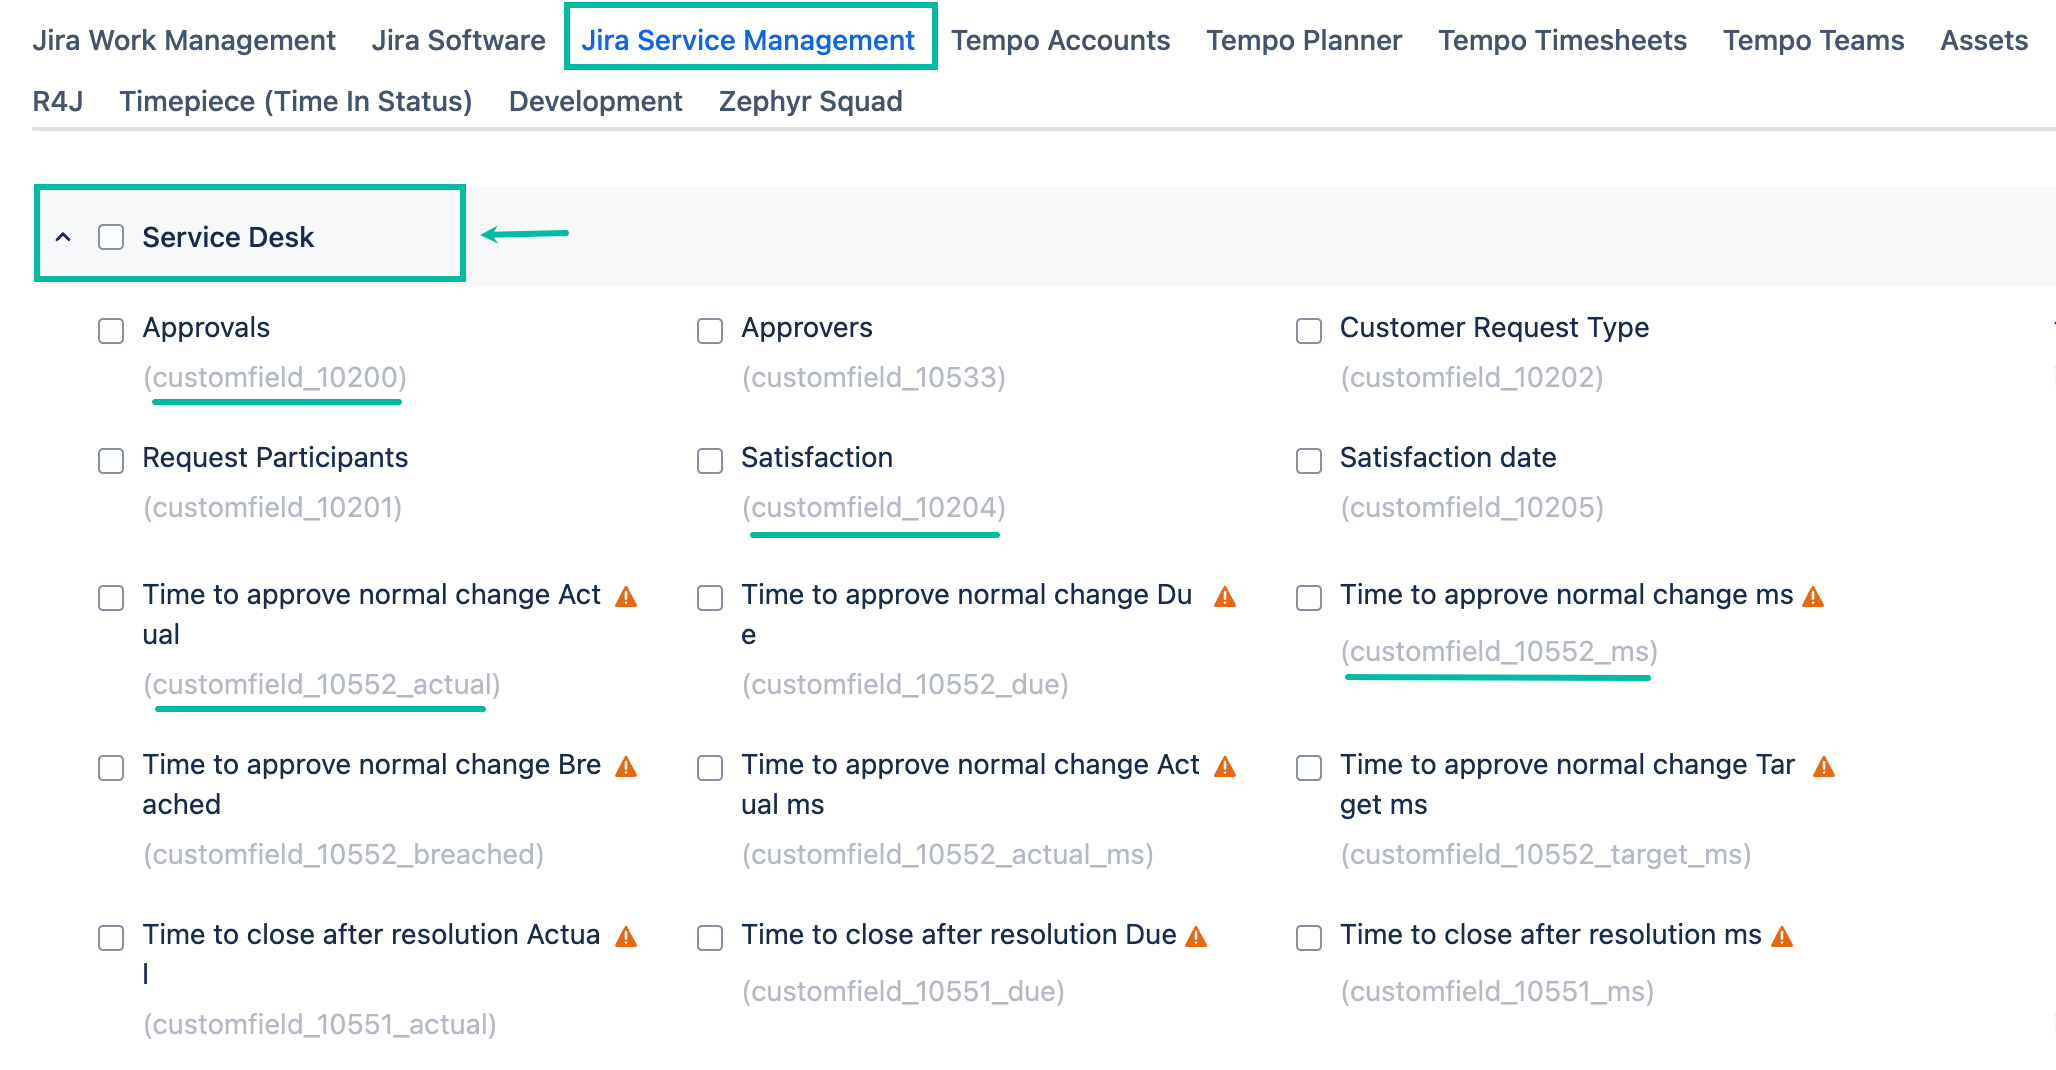2056x1070 pixels.
Task: Click warning icon beside Time to close after resolution Actual
Action: coord(626,937)
